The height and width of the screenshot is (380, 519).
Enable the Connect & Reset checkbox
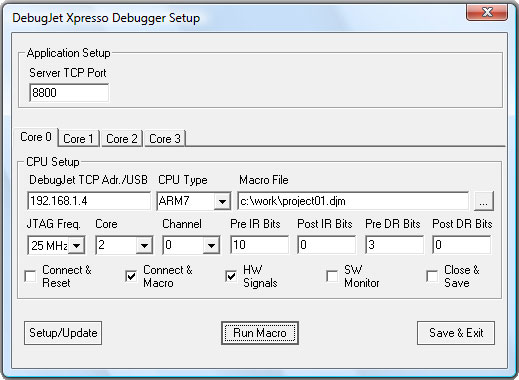[x=31, y=276]
